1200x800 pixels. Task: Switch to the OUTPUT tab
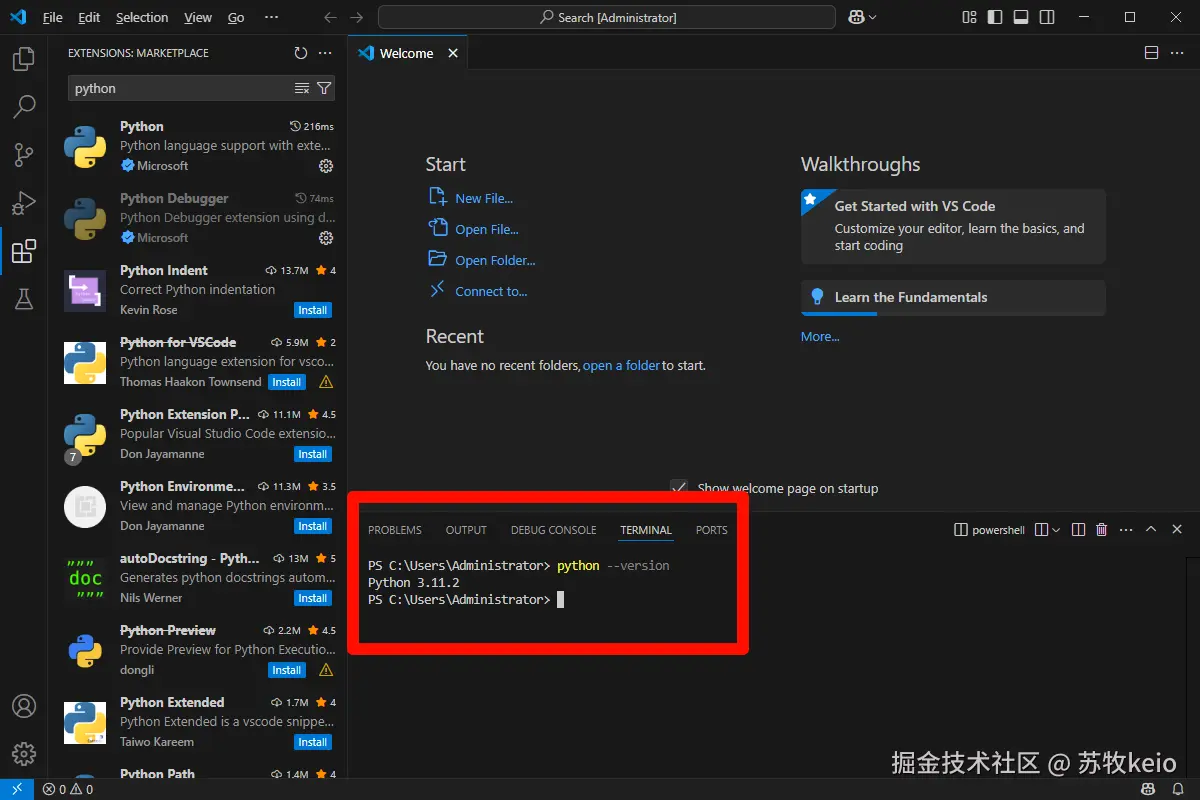pyautogui.click(x=466, y=530)
